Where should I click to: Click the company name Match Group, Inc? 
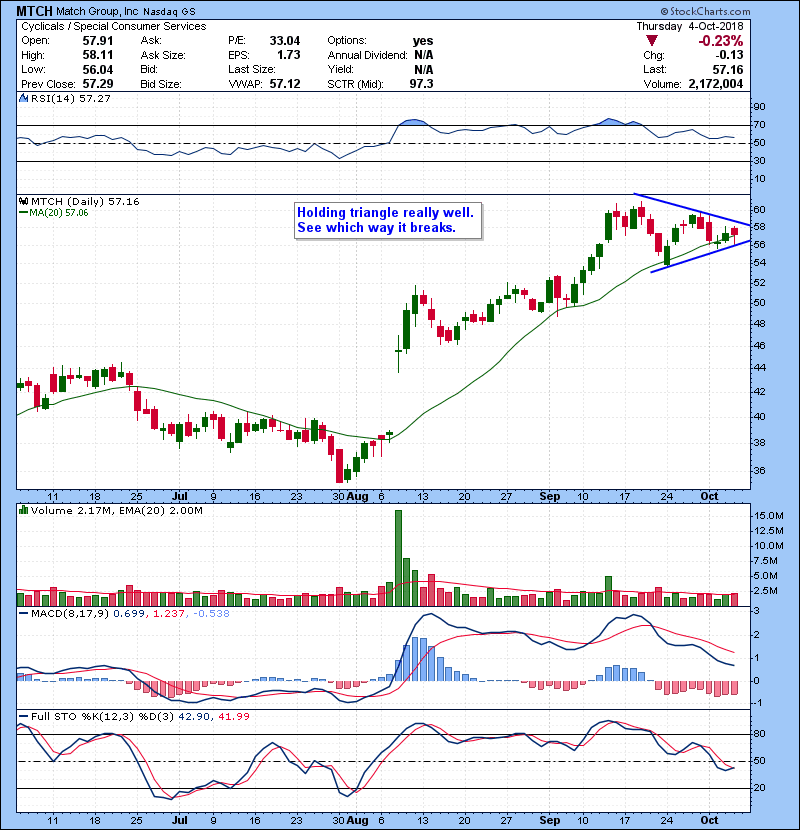tap(97, 11)
